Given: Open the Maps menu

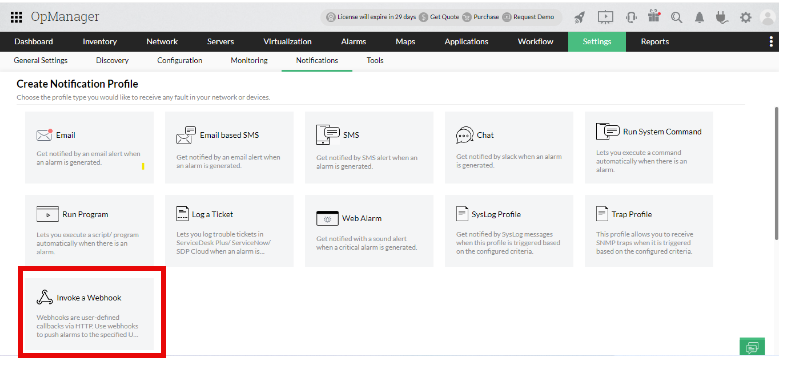Looking at the screenshot, I should (405, 42).
